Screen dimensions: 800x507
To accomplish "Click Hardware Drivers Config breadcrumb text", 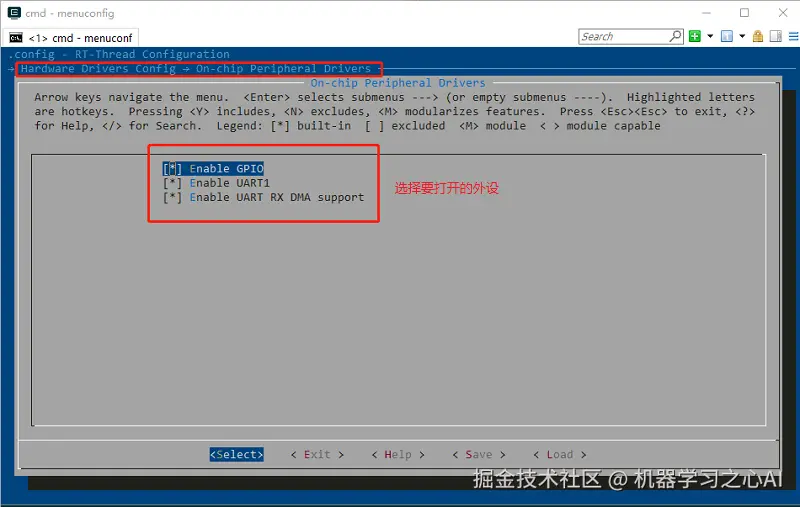I will [x=98, y=68].
